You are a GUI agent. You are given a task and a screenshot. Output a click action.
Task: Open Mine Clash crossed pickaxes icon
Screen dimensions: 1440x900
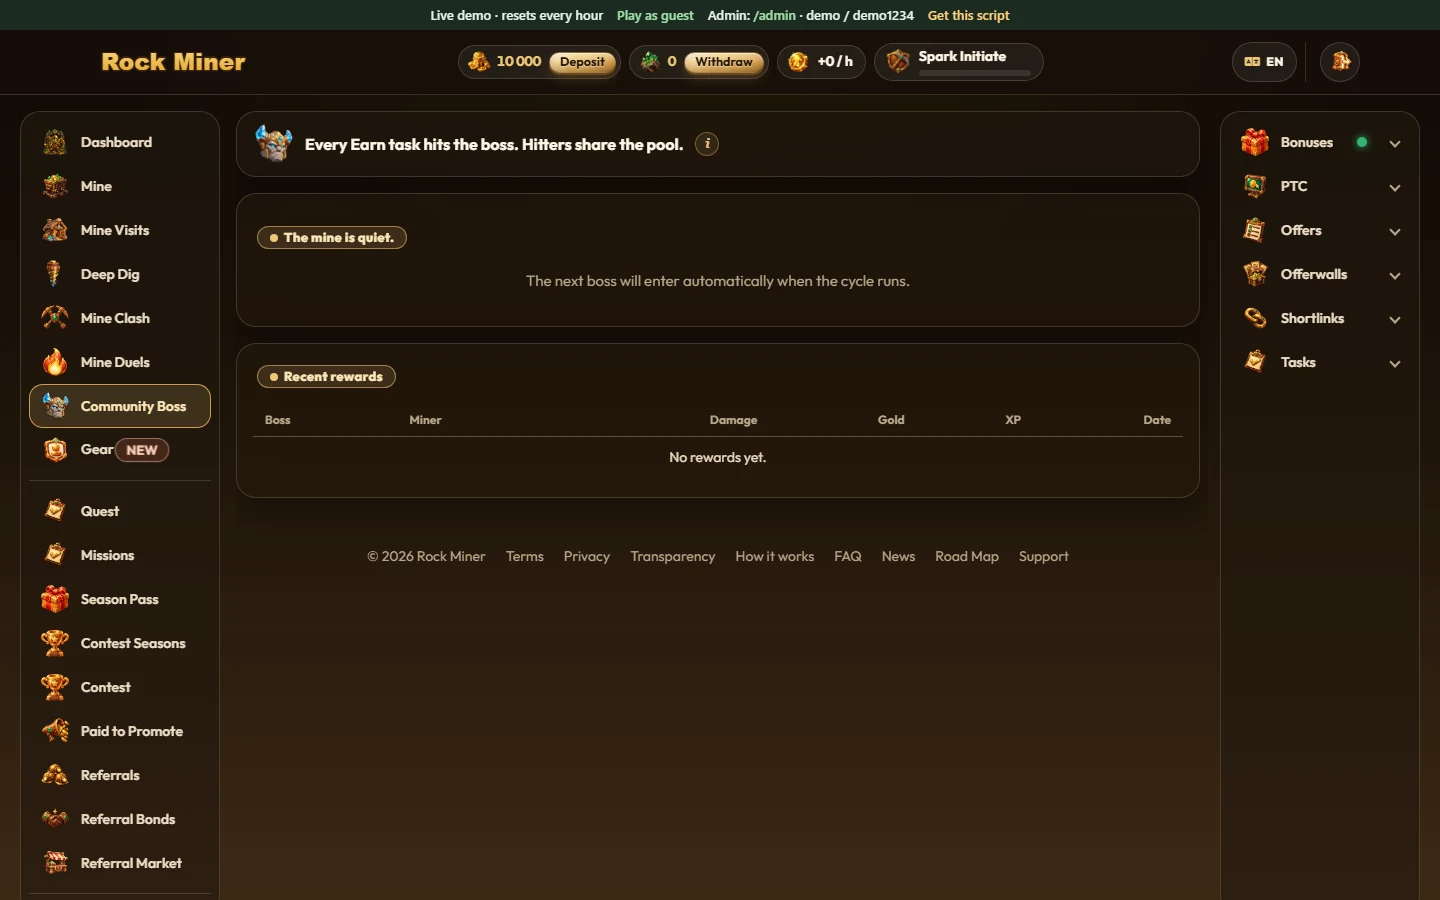point(55,318)
